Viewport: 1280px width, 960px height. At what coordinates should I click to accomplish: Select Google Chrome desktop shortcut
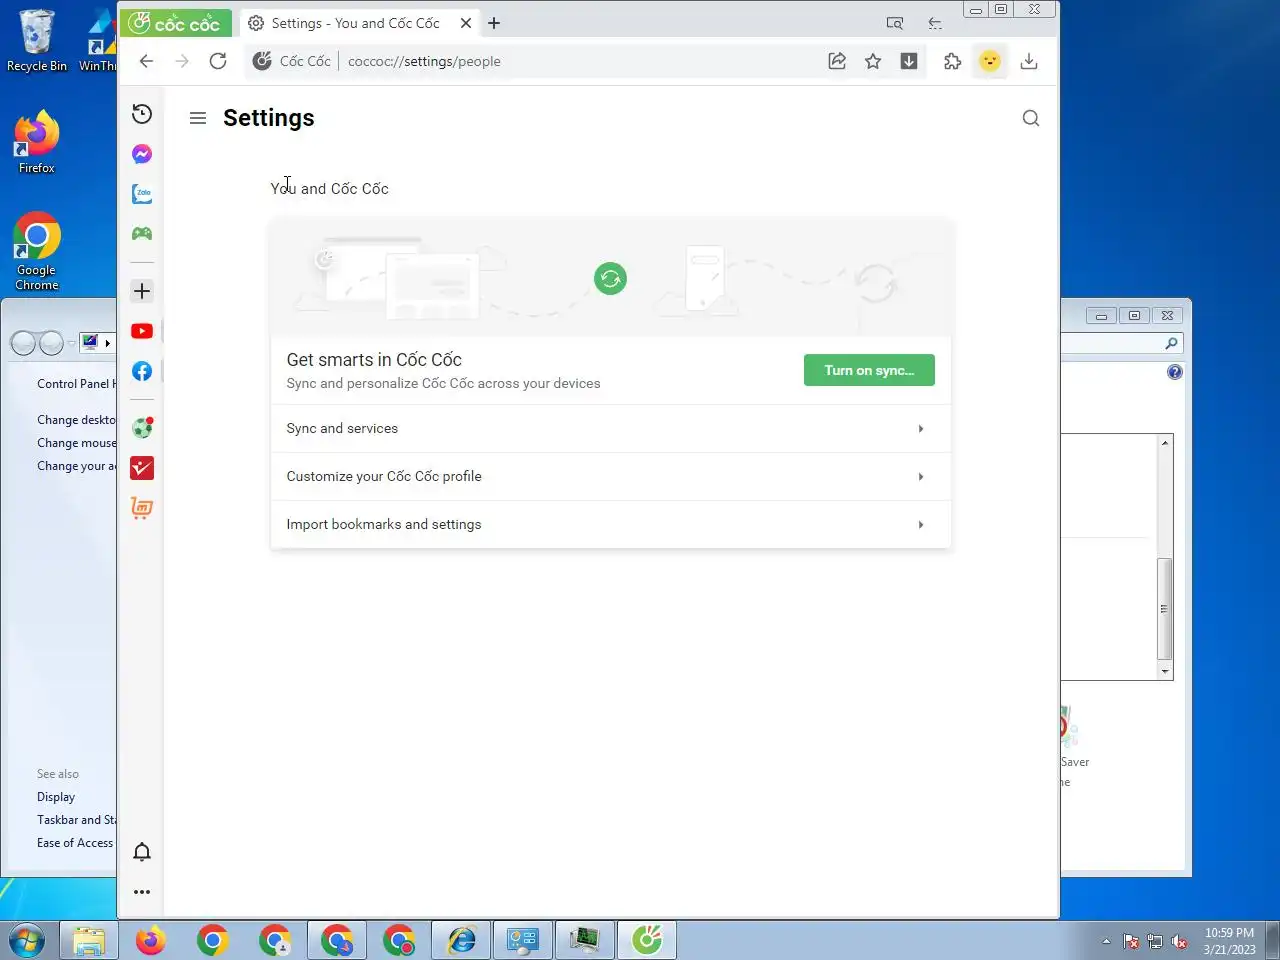pyautogui.click(x=36, y=251)
